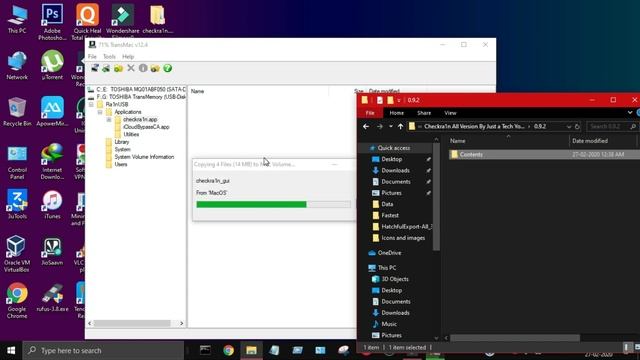Viewport: 640px width, 360px height.
Task: Open the File tab in File Explorer
Action: pyautogui.click(x=370, y=113)
